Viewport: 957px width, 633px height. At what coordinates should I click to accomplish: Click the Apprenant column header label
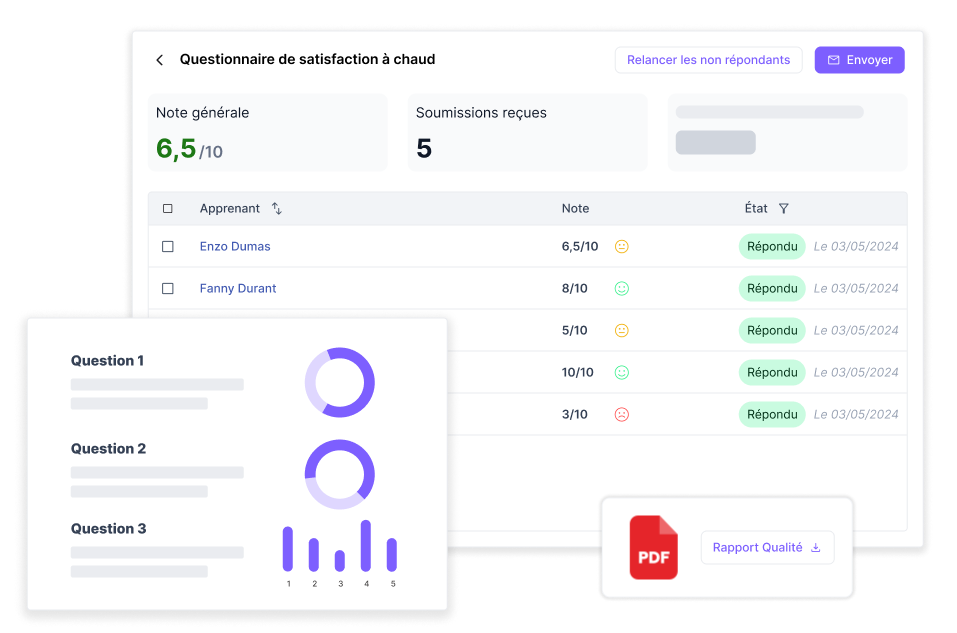(x=229, y=209)
